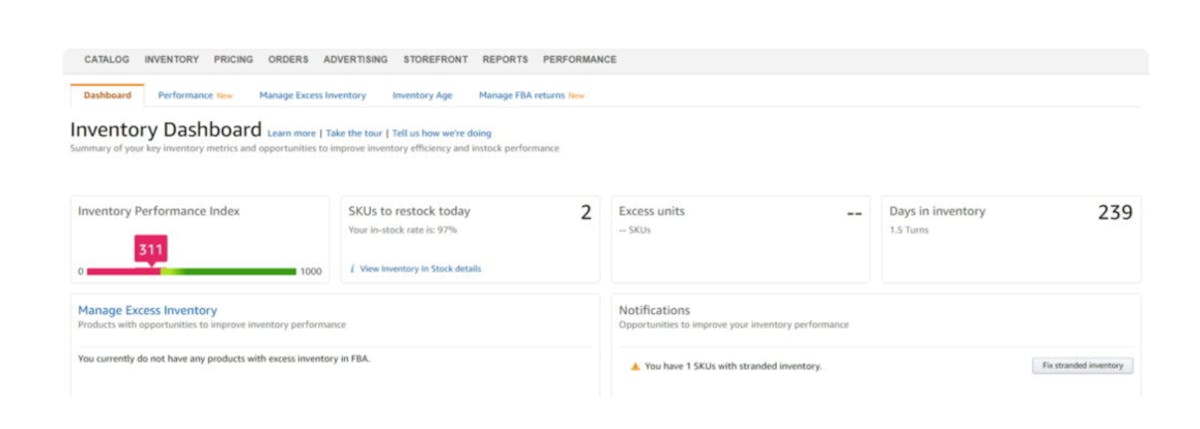Open the CATALOG menu
The width and height of the screenshot is (1200, 429).
pyautogui.click(x=107, y=60)
